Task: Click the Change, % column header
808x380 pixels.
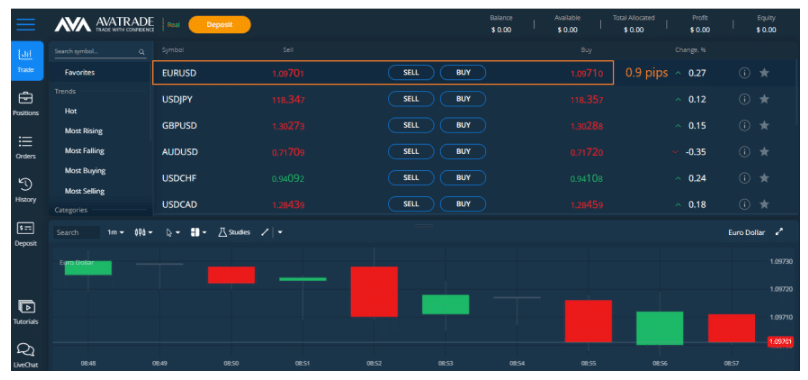Action: pyautogui.click(x=691, y=50)
